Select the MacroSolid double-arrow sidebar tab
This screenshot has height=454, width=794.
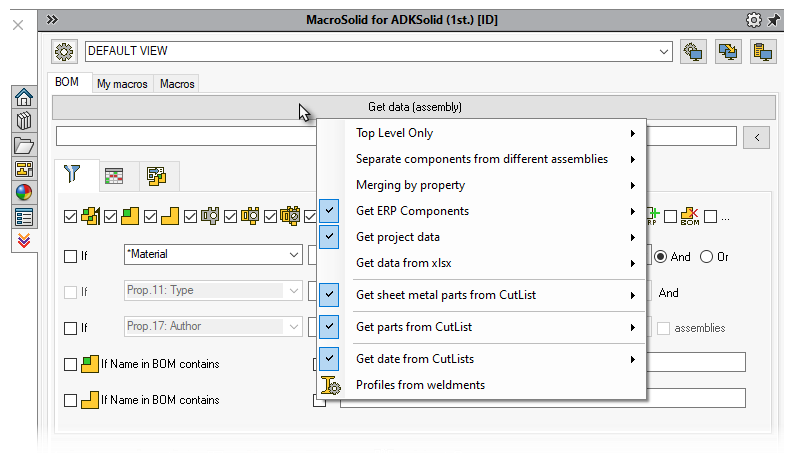(x=24, y=240)
